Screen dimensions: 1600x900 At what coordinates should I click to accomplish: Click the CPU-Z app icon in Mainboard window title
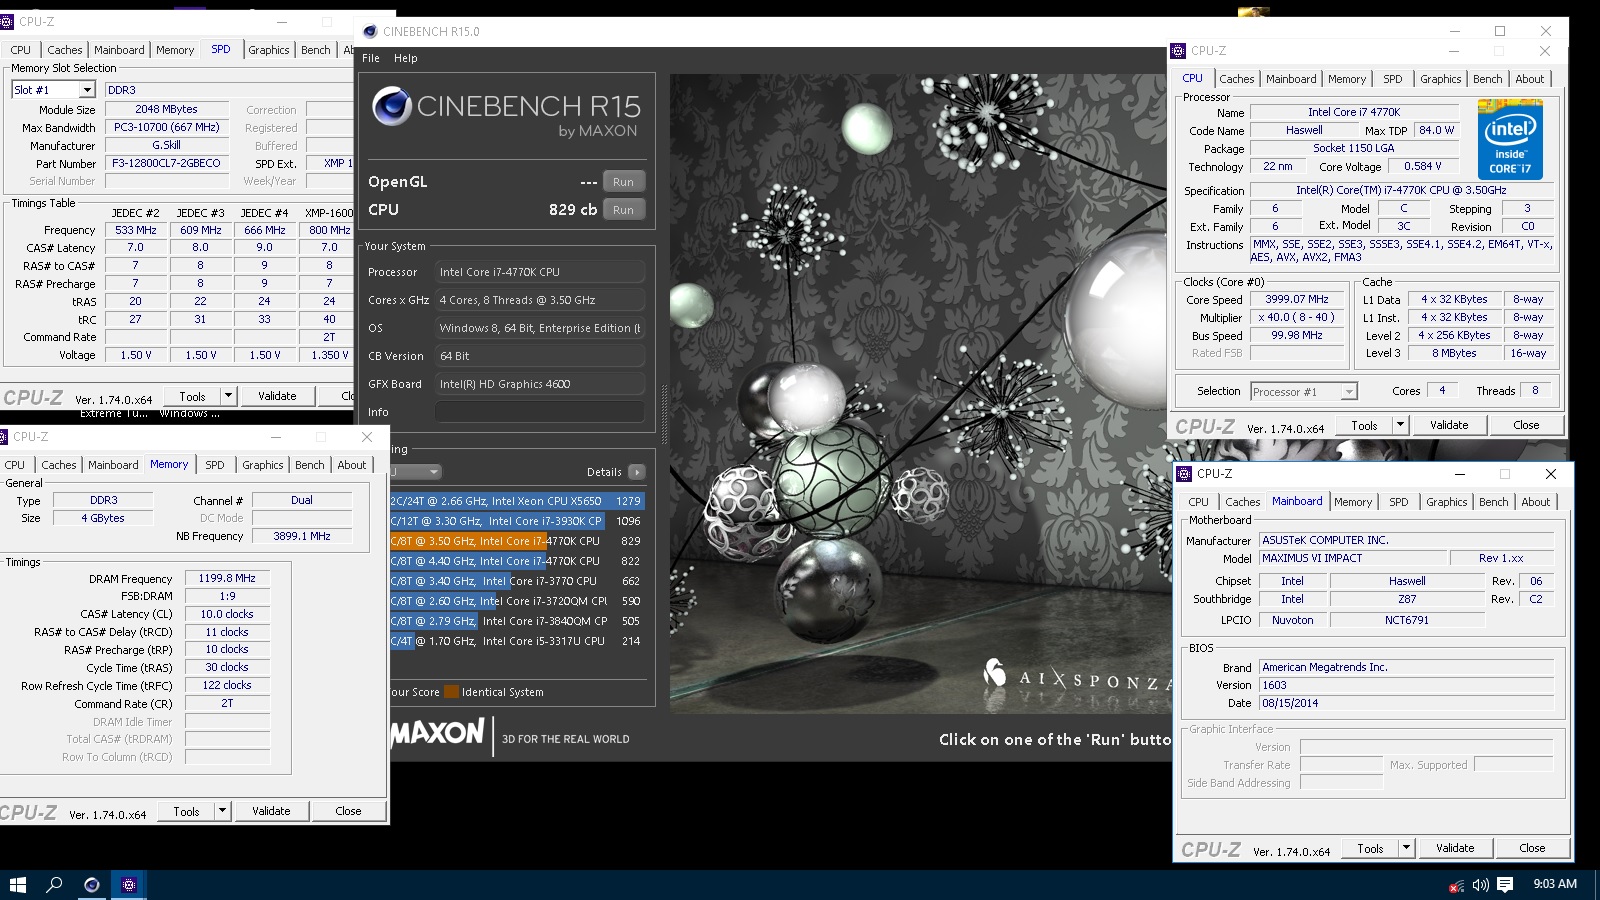(1185, 474)
